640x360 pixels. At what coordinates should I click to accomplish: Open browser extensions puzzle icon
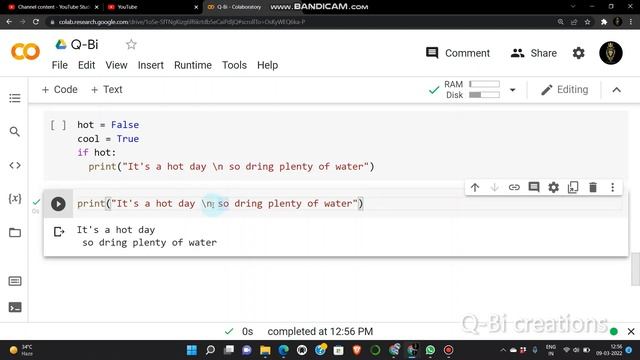coord(604,22)
